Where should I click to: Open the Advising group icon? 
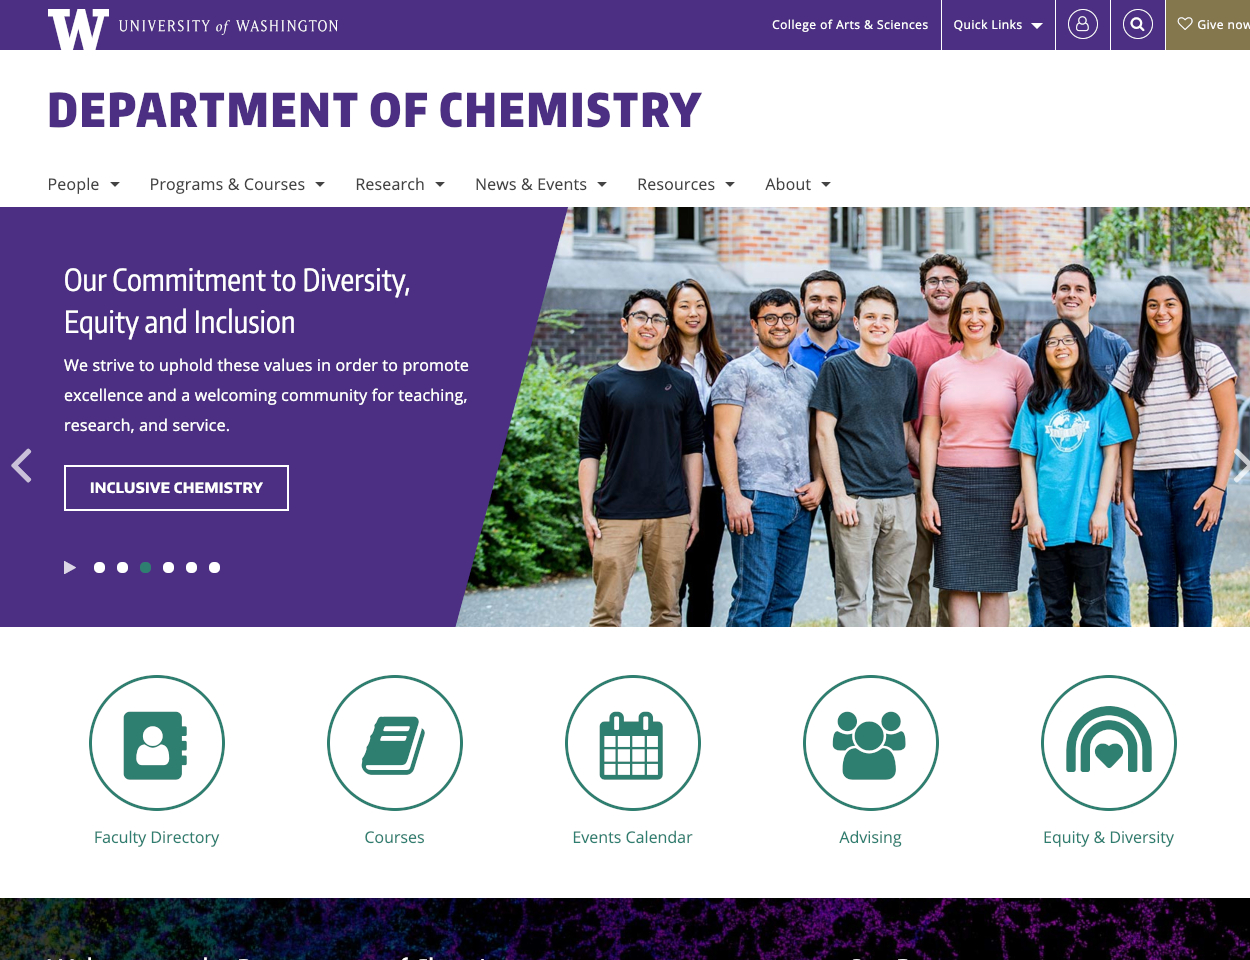point(870,744)
